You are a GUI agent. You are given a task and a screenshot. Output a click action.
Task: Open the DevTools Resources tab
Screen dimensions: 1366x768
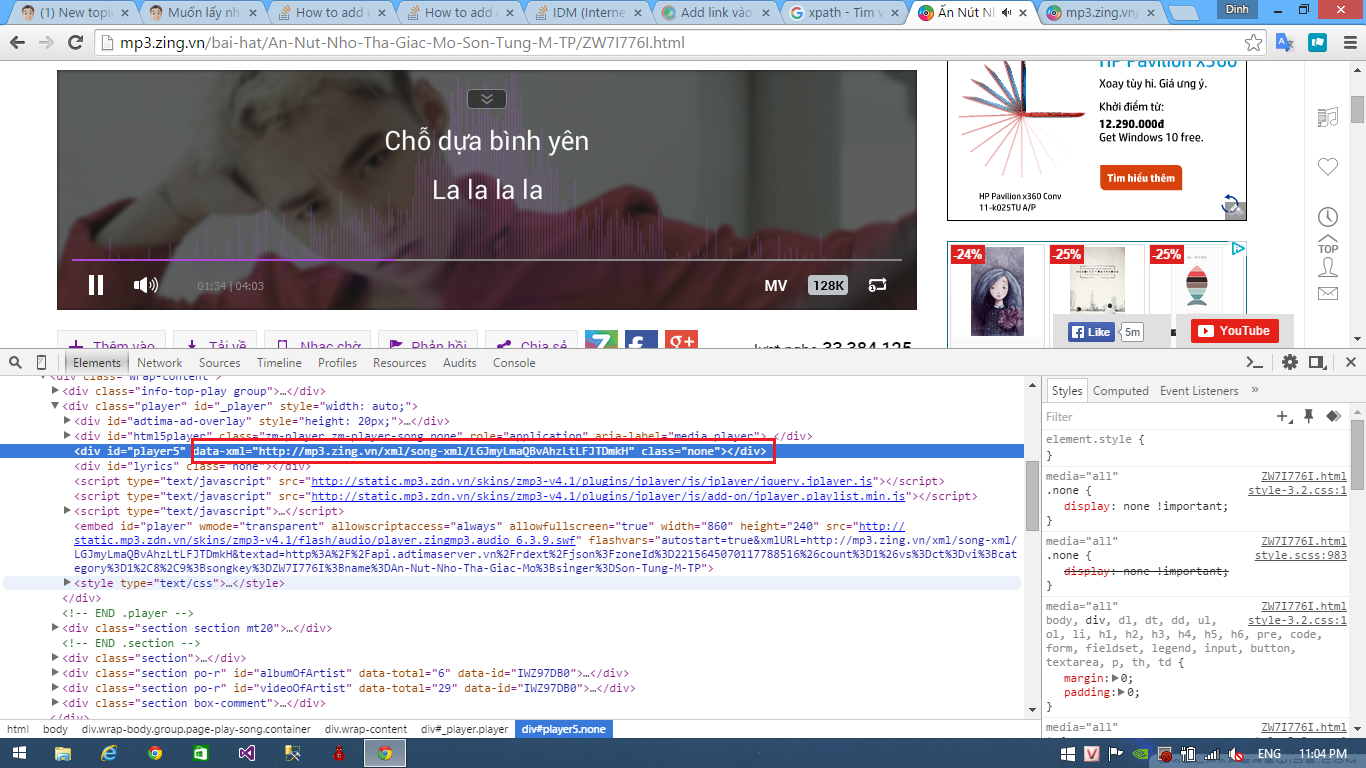pos(400,363)
